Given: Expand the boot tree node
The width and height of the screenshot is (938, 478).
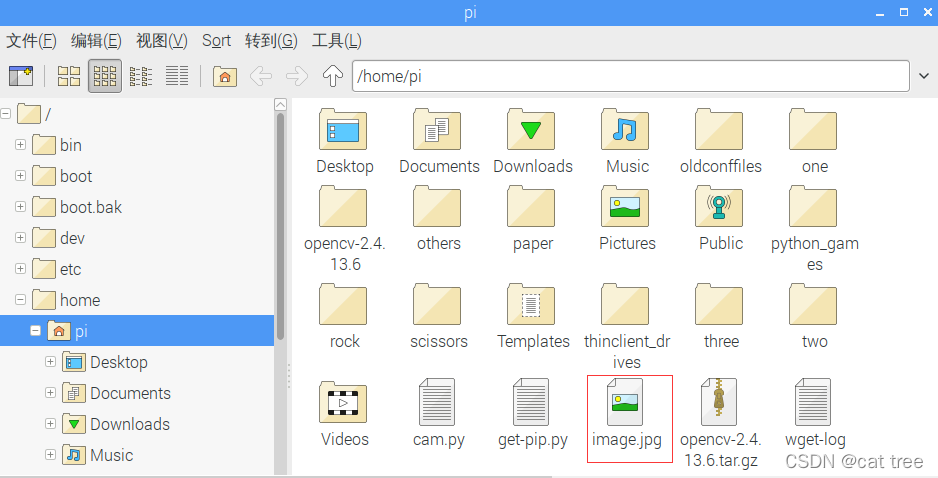Looking at the screenshot, I should (20, 175).
